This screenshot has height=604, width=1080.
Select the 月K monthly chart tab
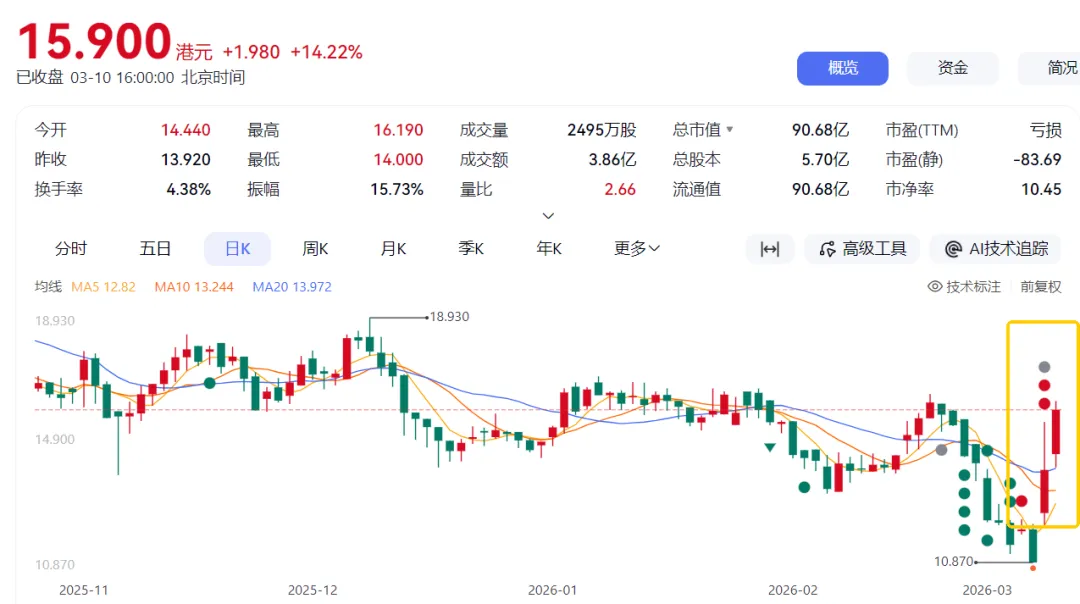[x=394, y=249]
